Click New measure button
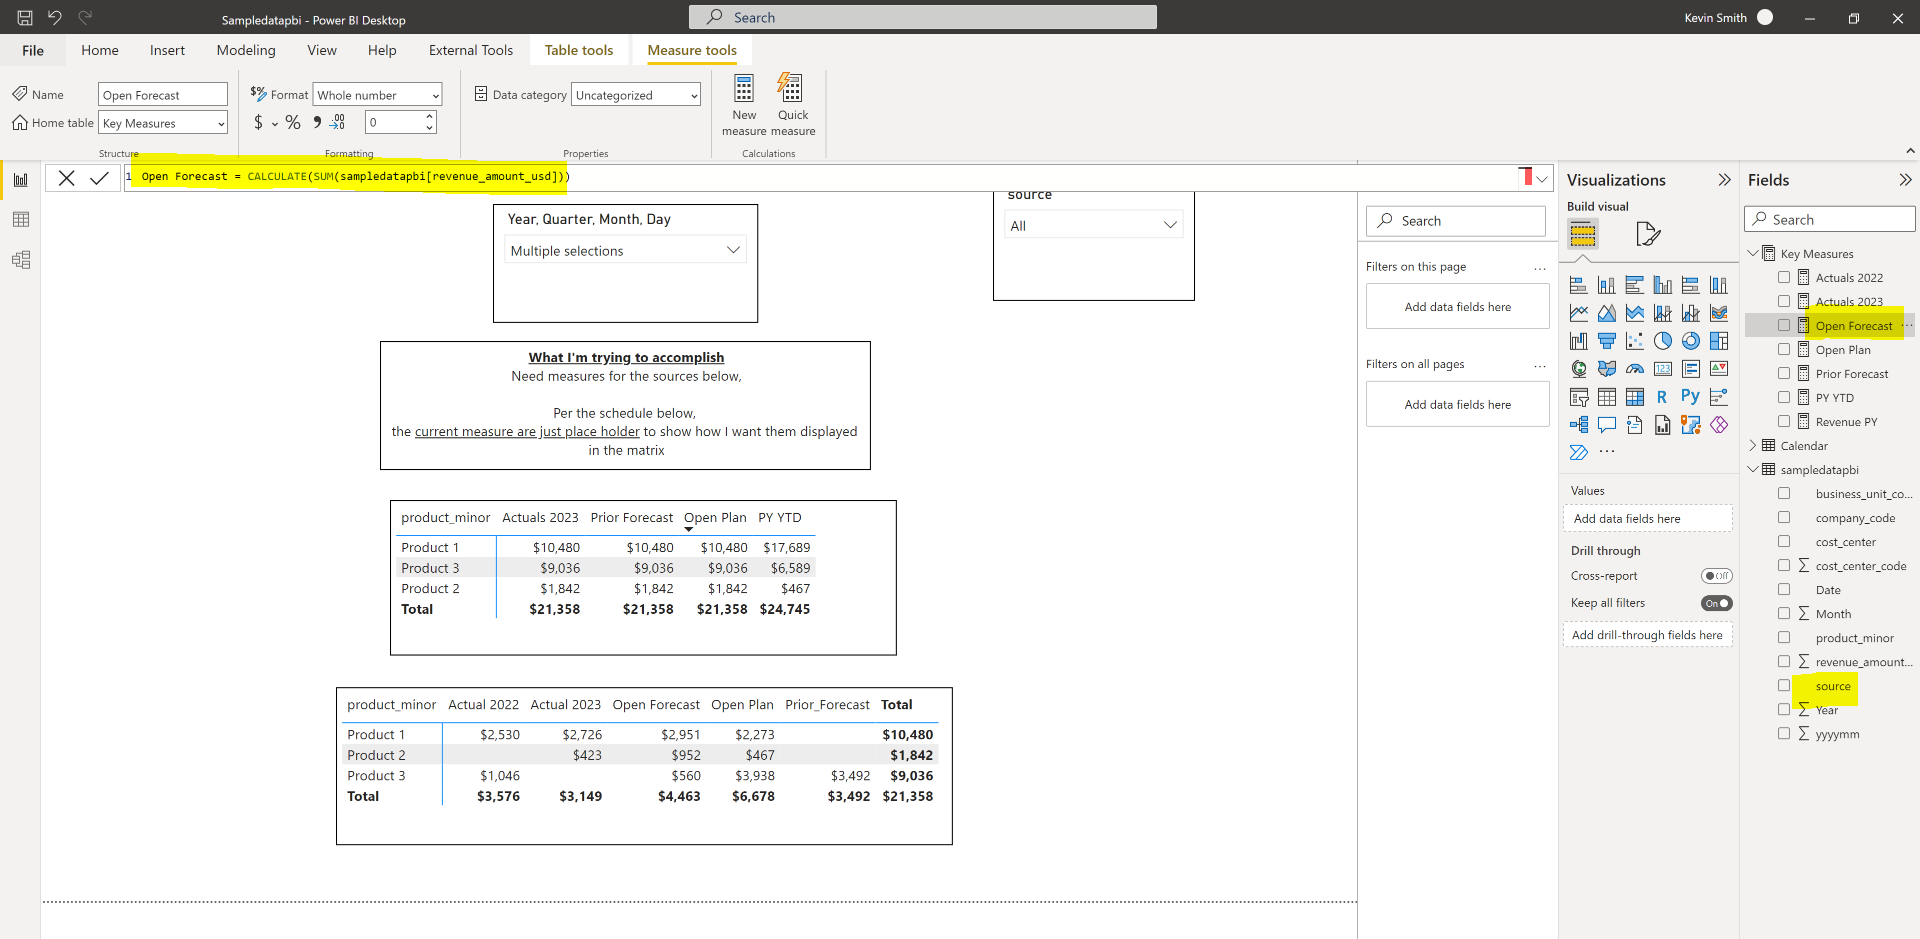Screen dimensions: 1920x939 [x=744, y=103]
